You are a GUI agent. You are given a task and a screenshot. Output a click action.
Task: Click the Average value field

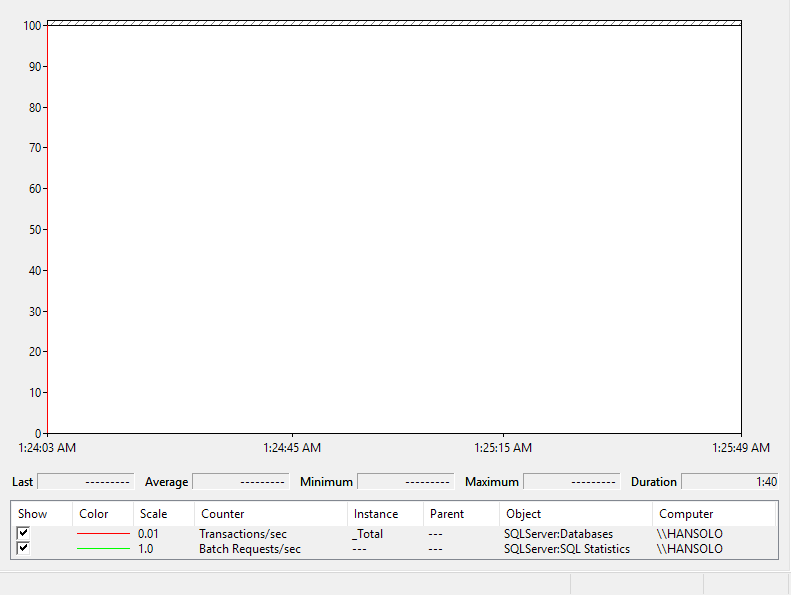click(x=241, y=482)
